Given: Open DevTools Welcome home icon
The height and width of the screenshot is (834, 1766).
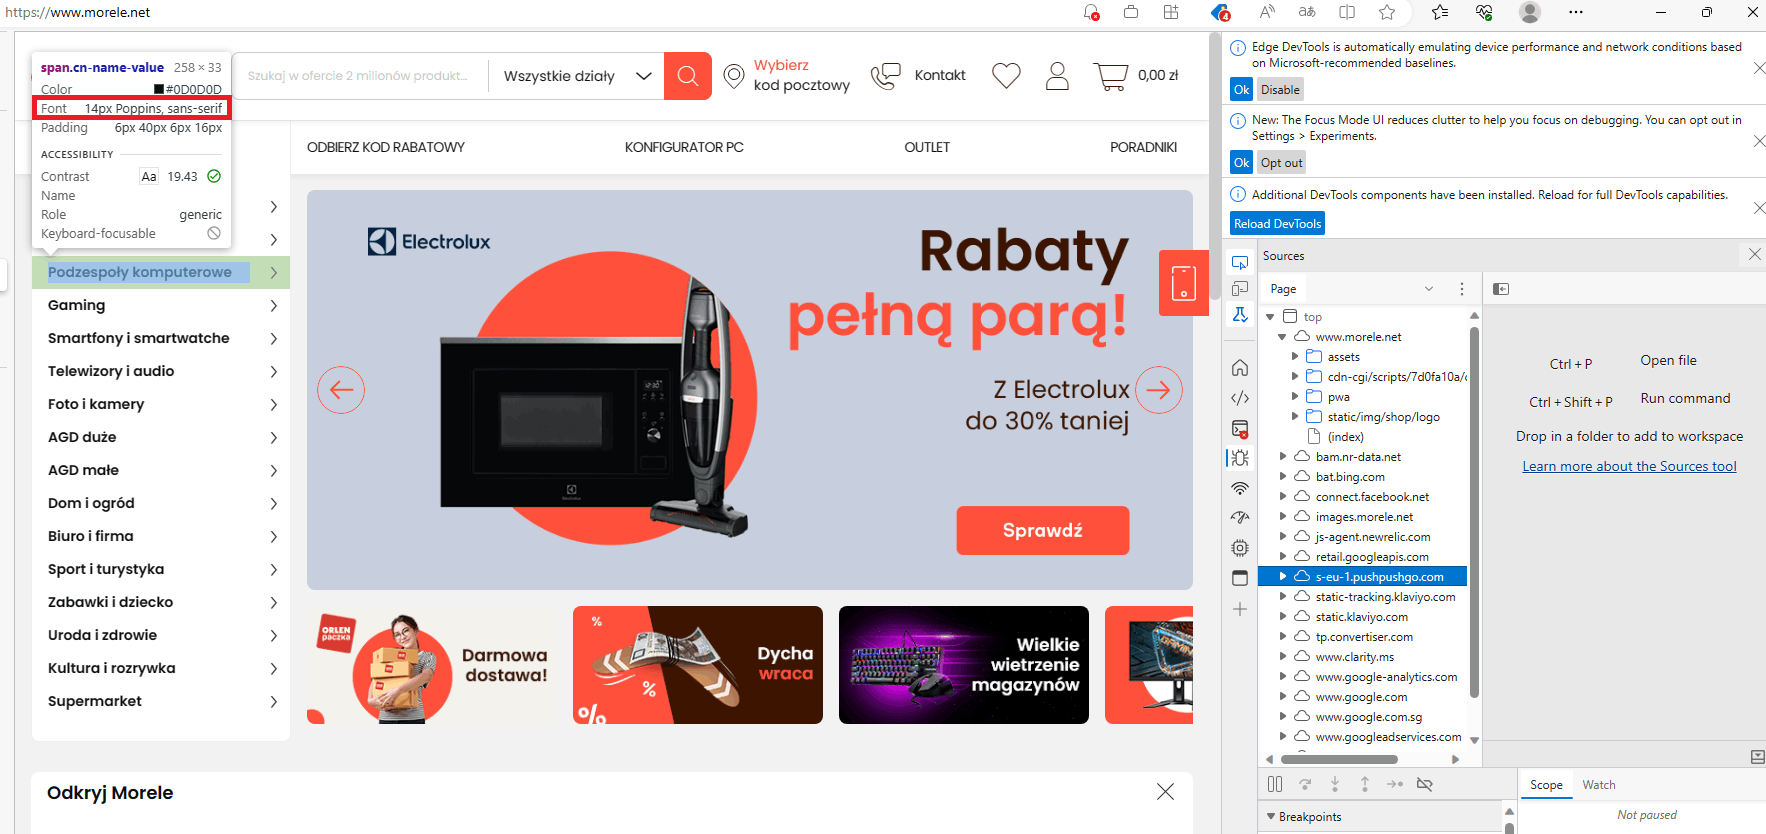Looking at the screenshot, I should pyautogui.click(x=1240, y=367).
